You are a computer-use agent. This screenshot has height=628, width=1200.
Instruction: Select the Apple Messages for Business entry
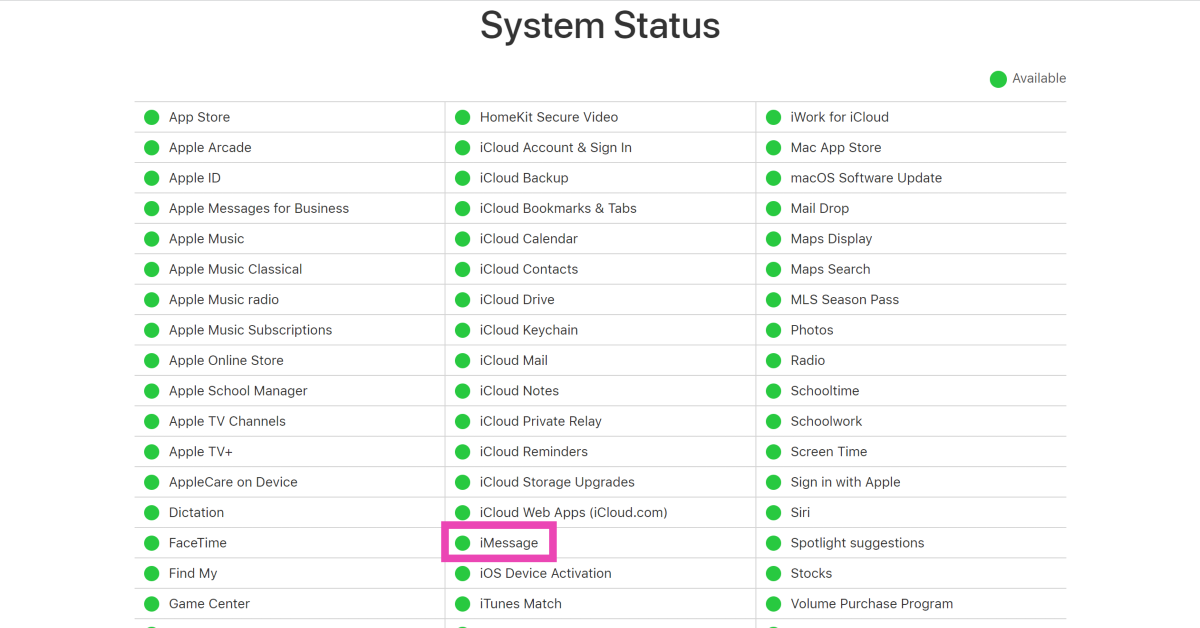pyautogui.click(x=259, y=208)
